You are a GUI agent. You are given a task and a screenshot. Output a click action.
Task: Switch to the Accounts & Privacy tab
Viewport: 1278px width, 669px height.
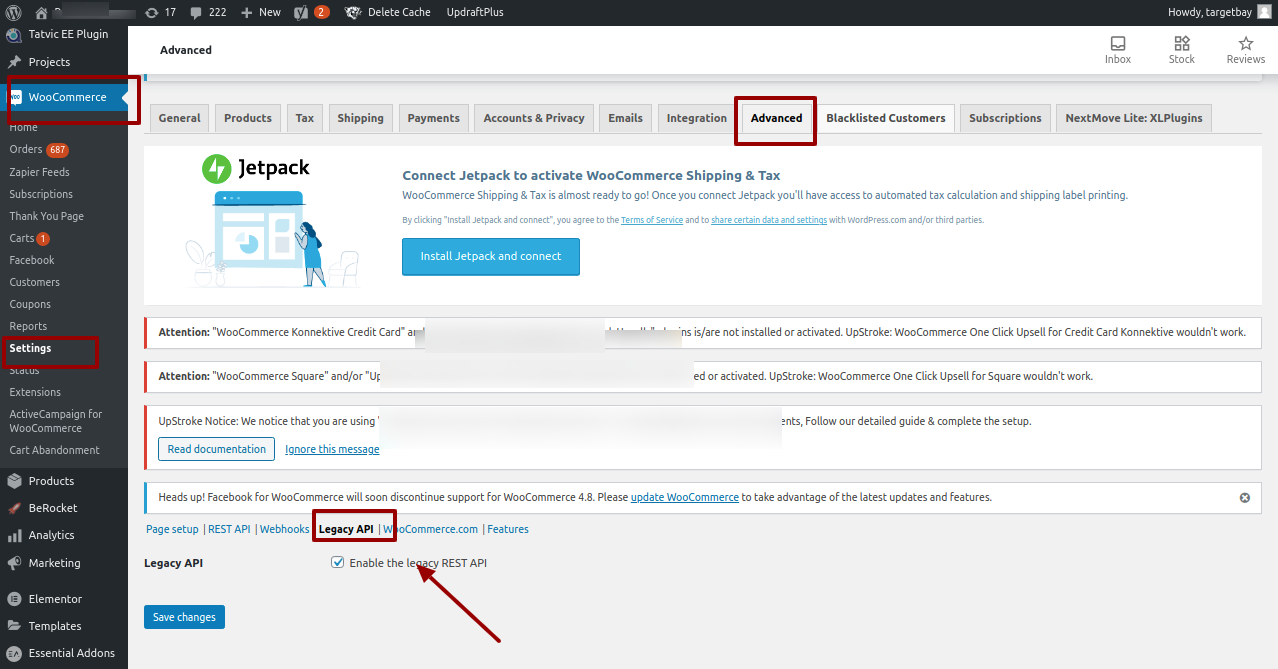click(534, 118)
